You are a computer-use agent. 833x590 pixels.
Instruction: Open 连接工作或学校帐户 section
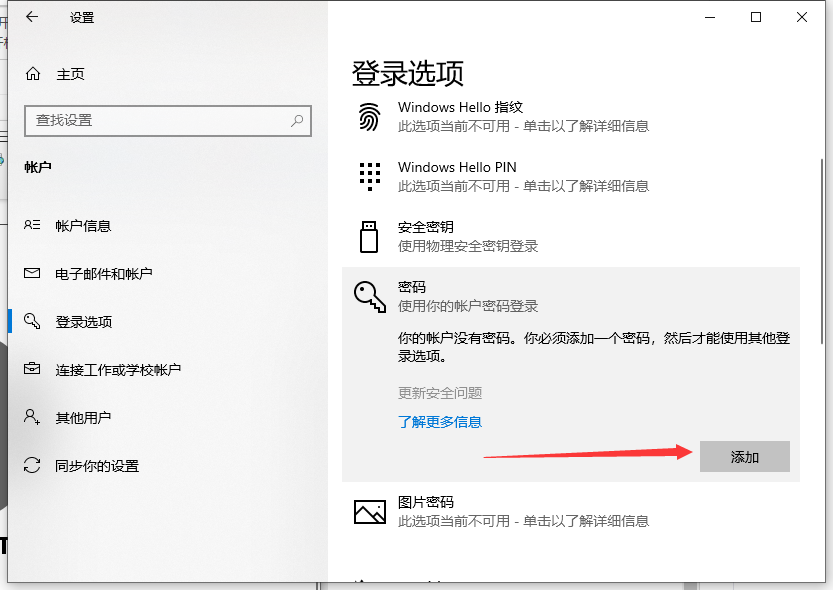[x=118, y=370]
